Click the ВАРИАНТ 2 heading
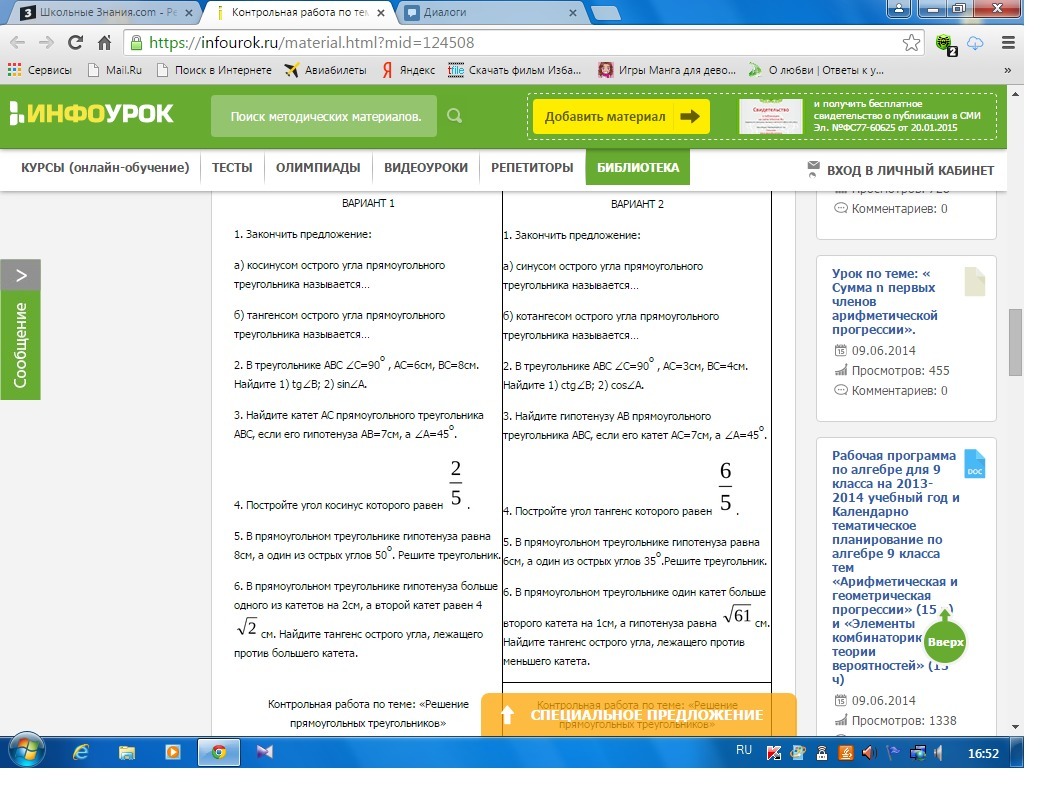The width and height of the screenshot is (1056, 800). point(637,203)
